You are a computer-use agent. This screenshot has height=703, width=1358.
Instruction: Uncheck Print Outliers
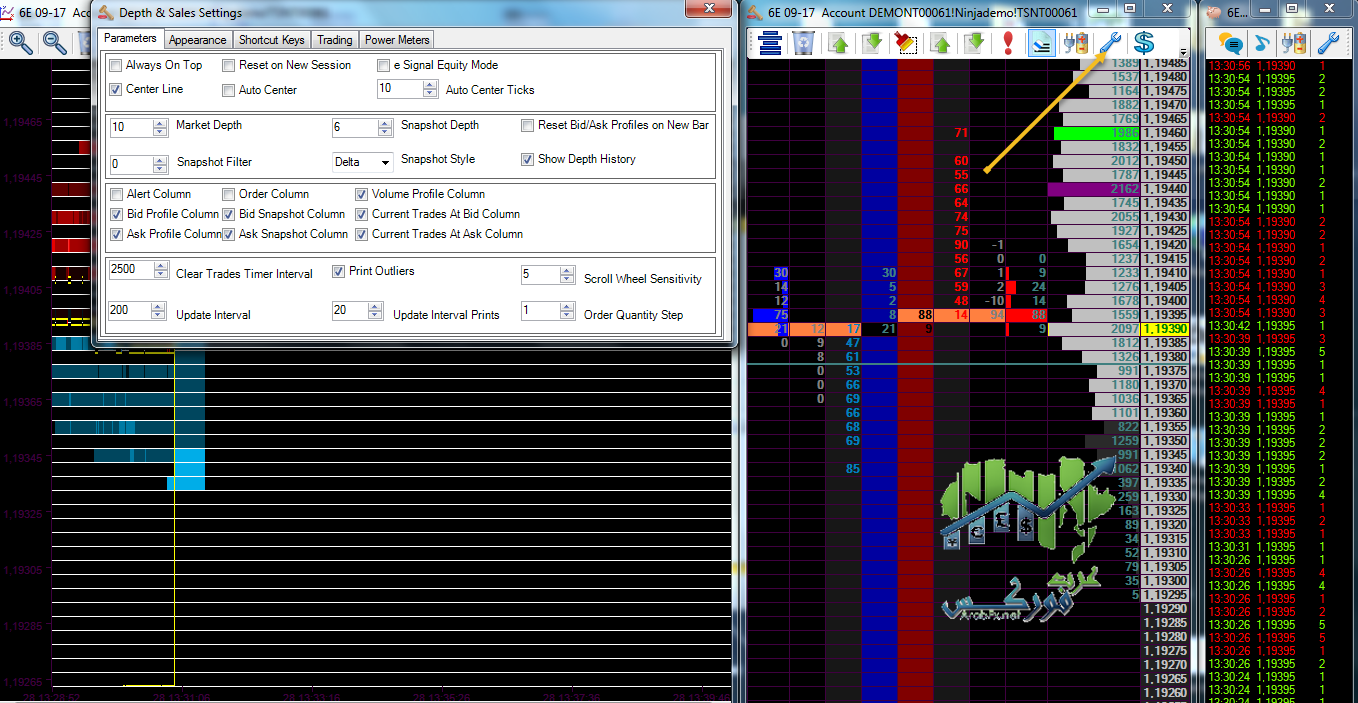339,271
